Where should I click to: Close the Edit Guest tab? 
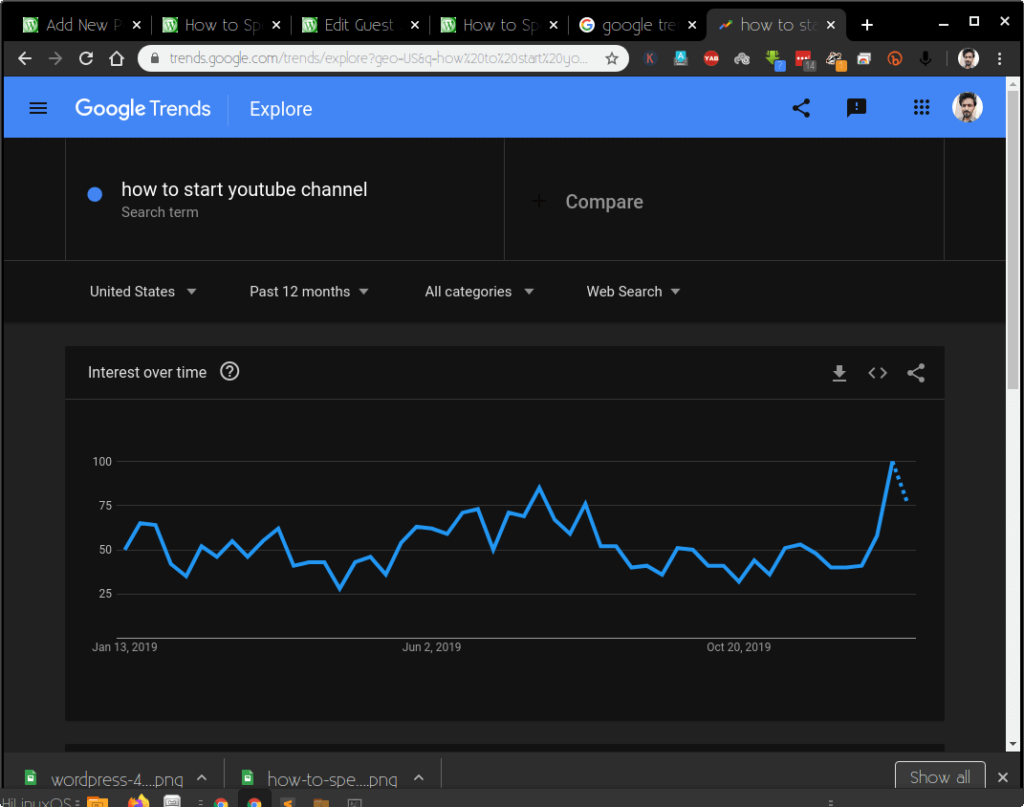tap(415, 25)
